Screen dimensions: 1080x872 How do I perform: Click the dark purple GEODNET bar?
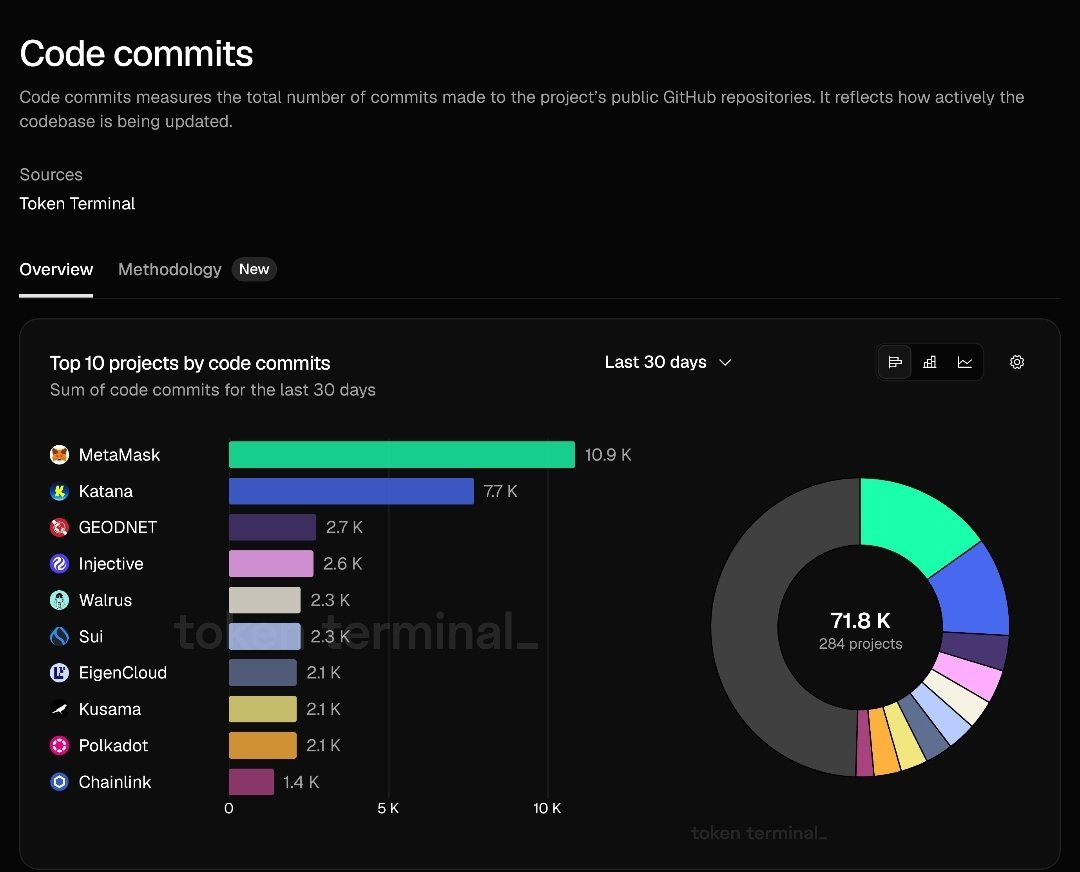click(272, 528)
